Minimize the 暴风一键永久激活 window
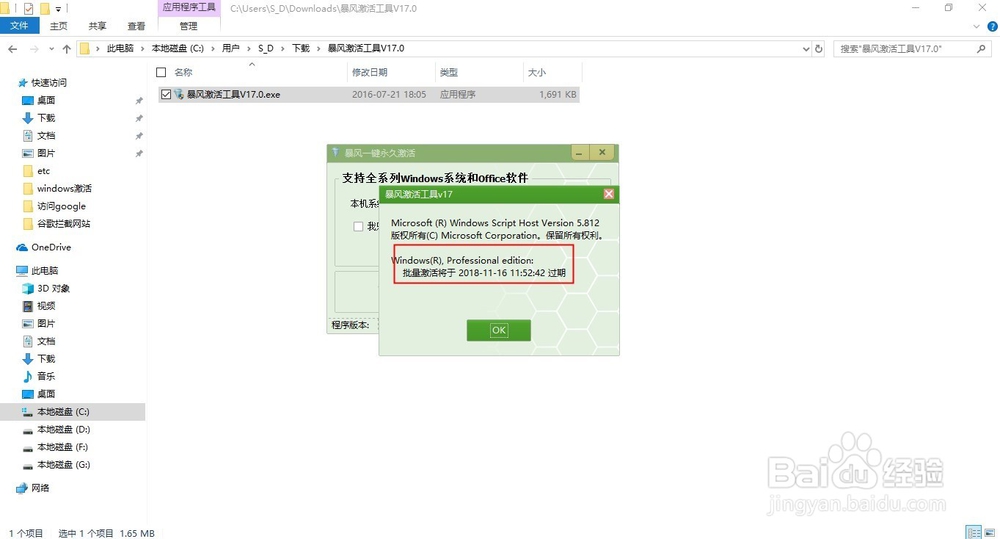The height and width of the screenshot is (539, 1000). pyautogui.click(x=579, y=152)
